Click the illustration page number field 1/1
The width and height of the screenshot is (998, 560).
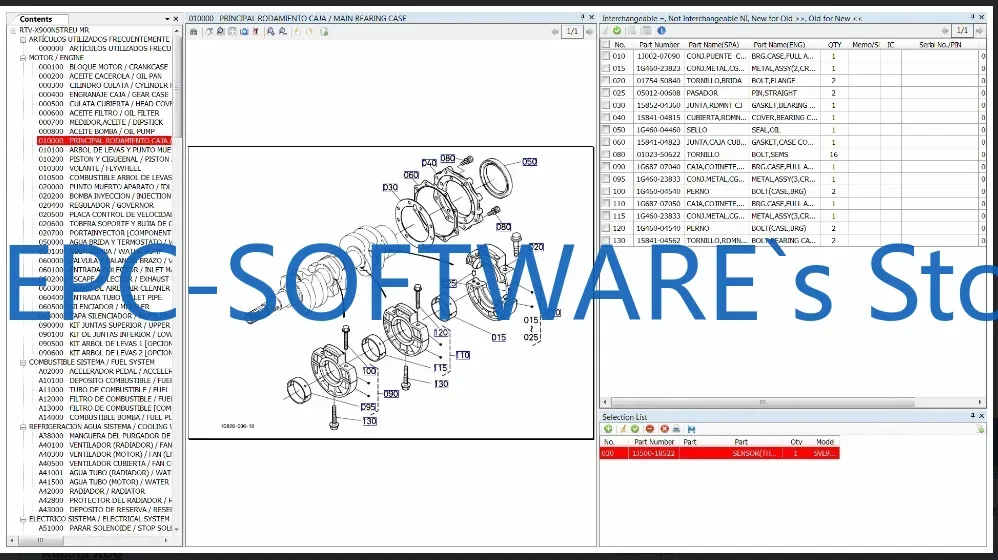click(572, 31)
